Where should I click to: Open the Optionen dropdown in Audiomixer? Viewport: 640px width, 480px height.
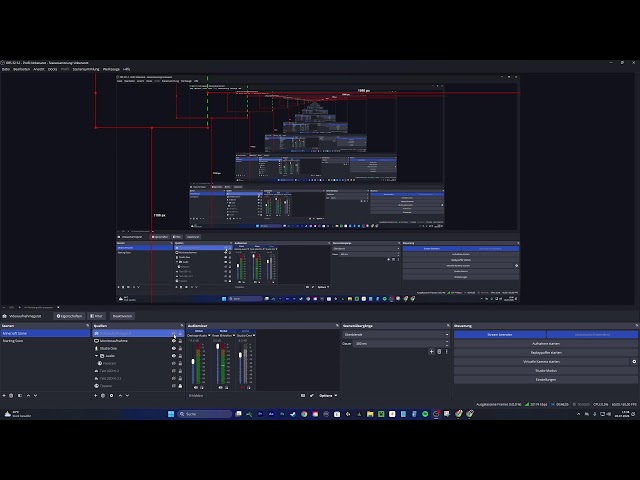coord(328,396)
